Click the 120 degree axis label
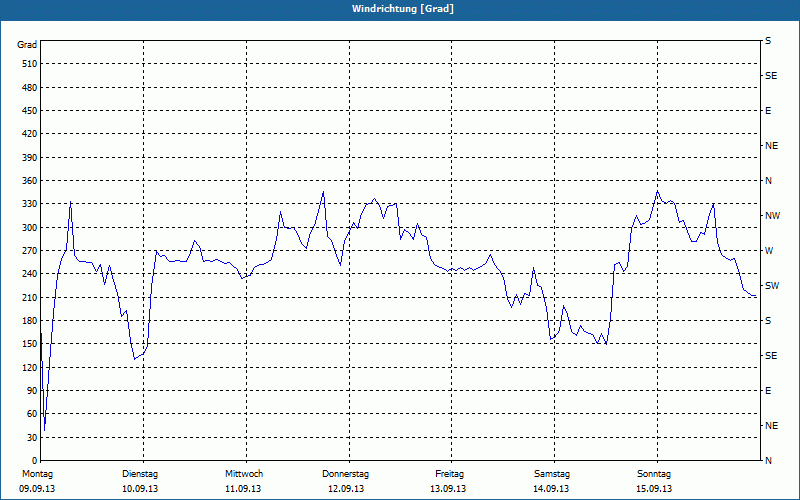This screenshot has height=500, width=800. coord(30,367)
